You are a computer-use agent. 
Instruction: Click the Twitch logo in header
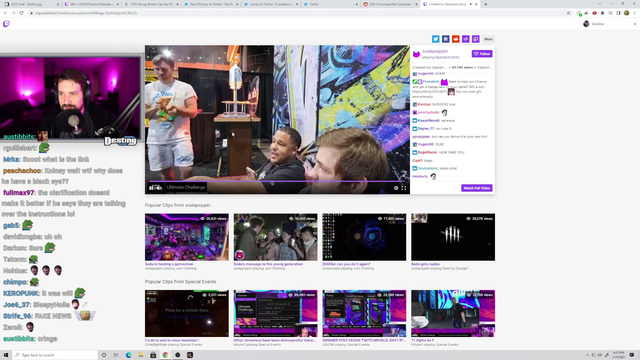click(6, 24)
